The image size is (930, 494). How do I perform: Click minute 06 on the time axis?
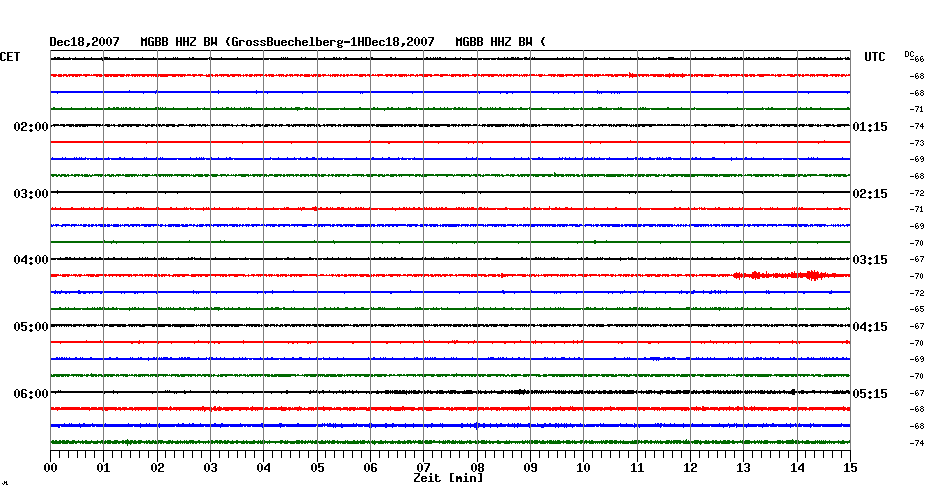click(371, 468)
